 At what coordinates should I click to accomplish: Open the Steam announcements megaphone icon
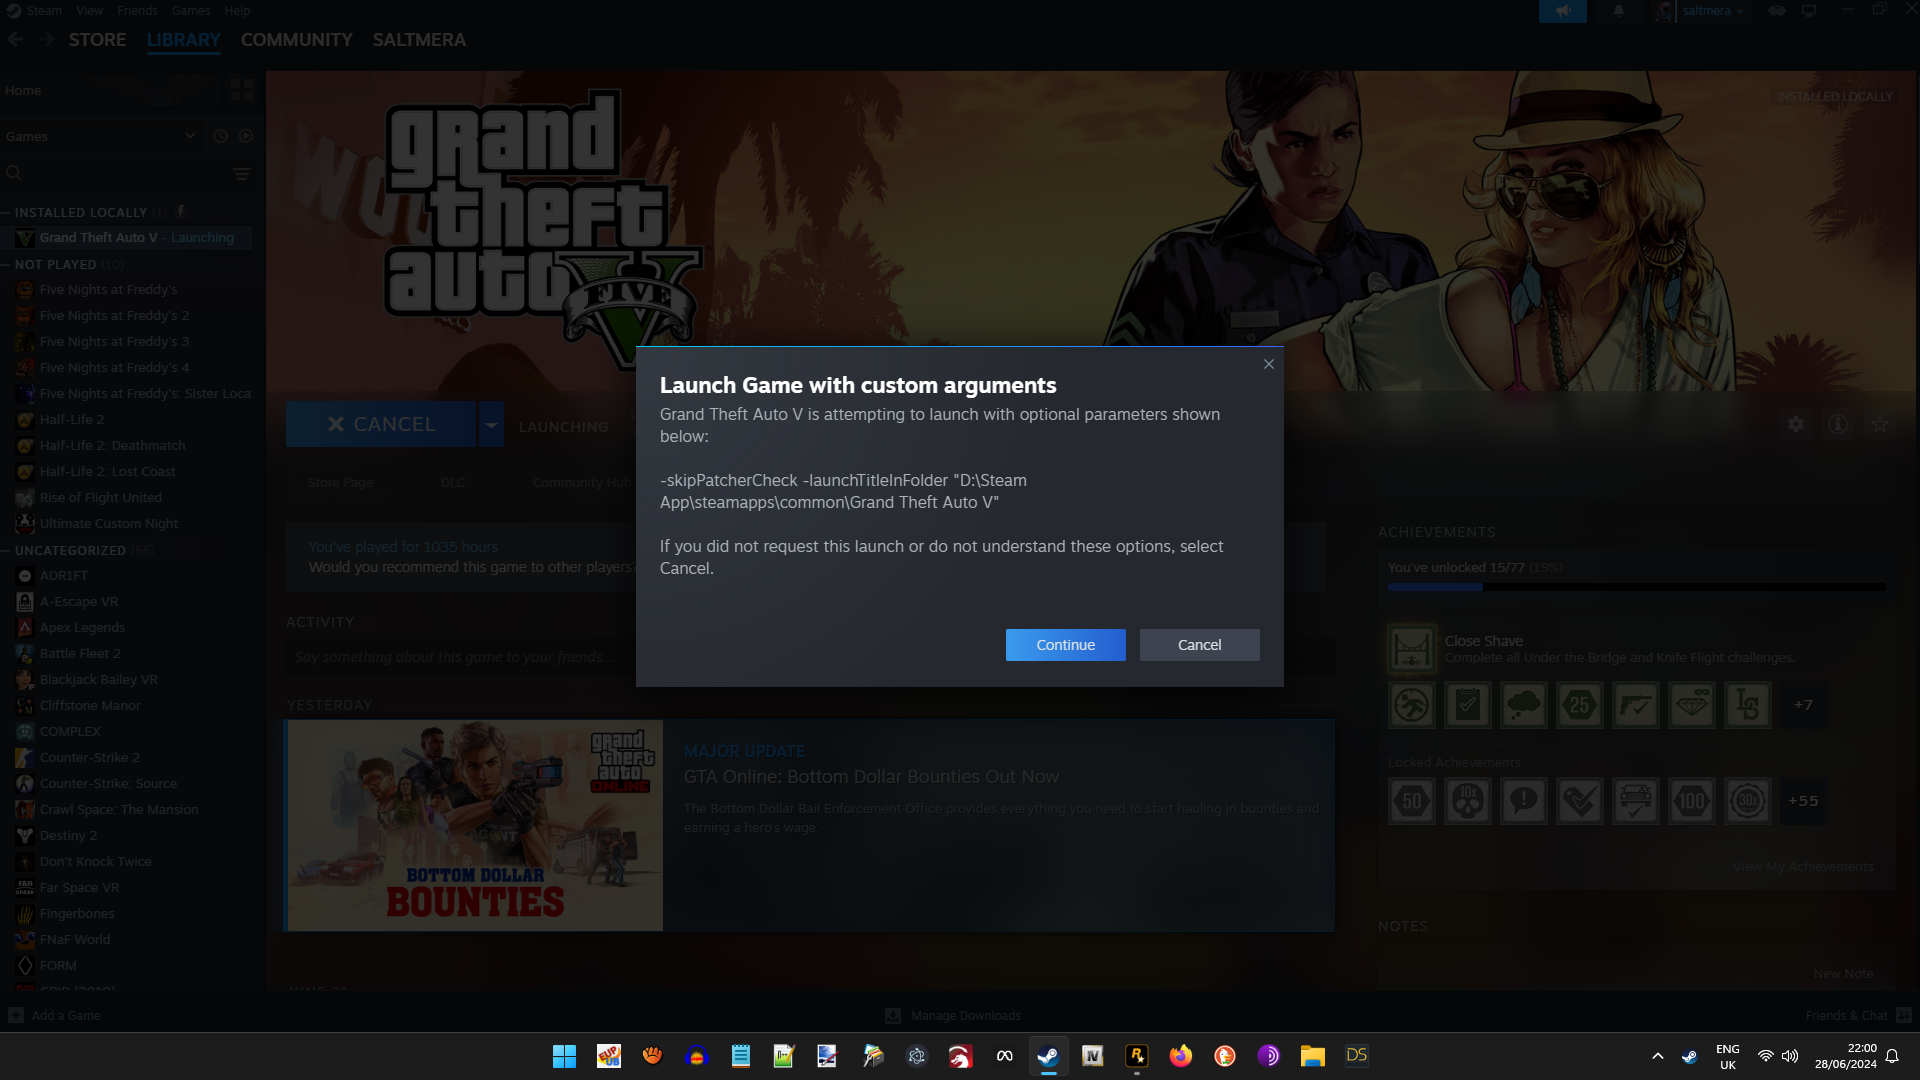1562,11
